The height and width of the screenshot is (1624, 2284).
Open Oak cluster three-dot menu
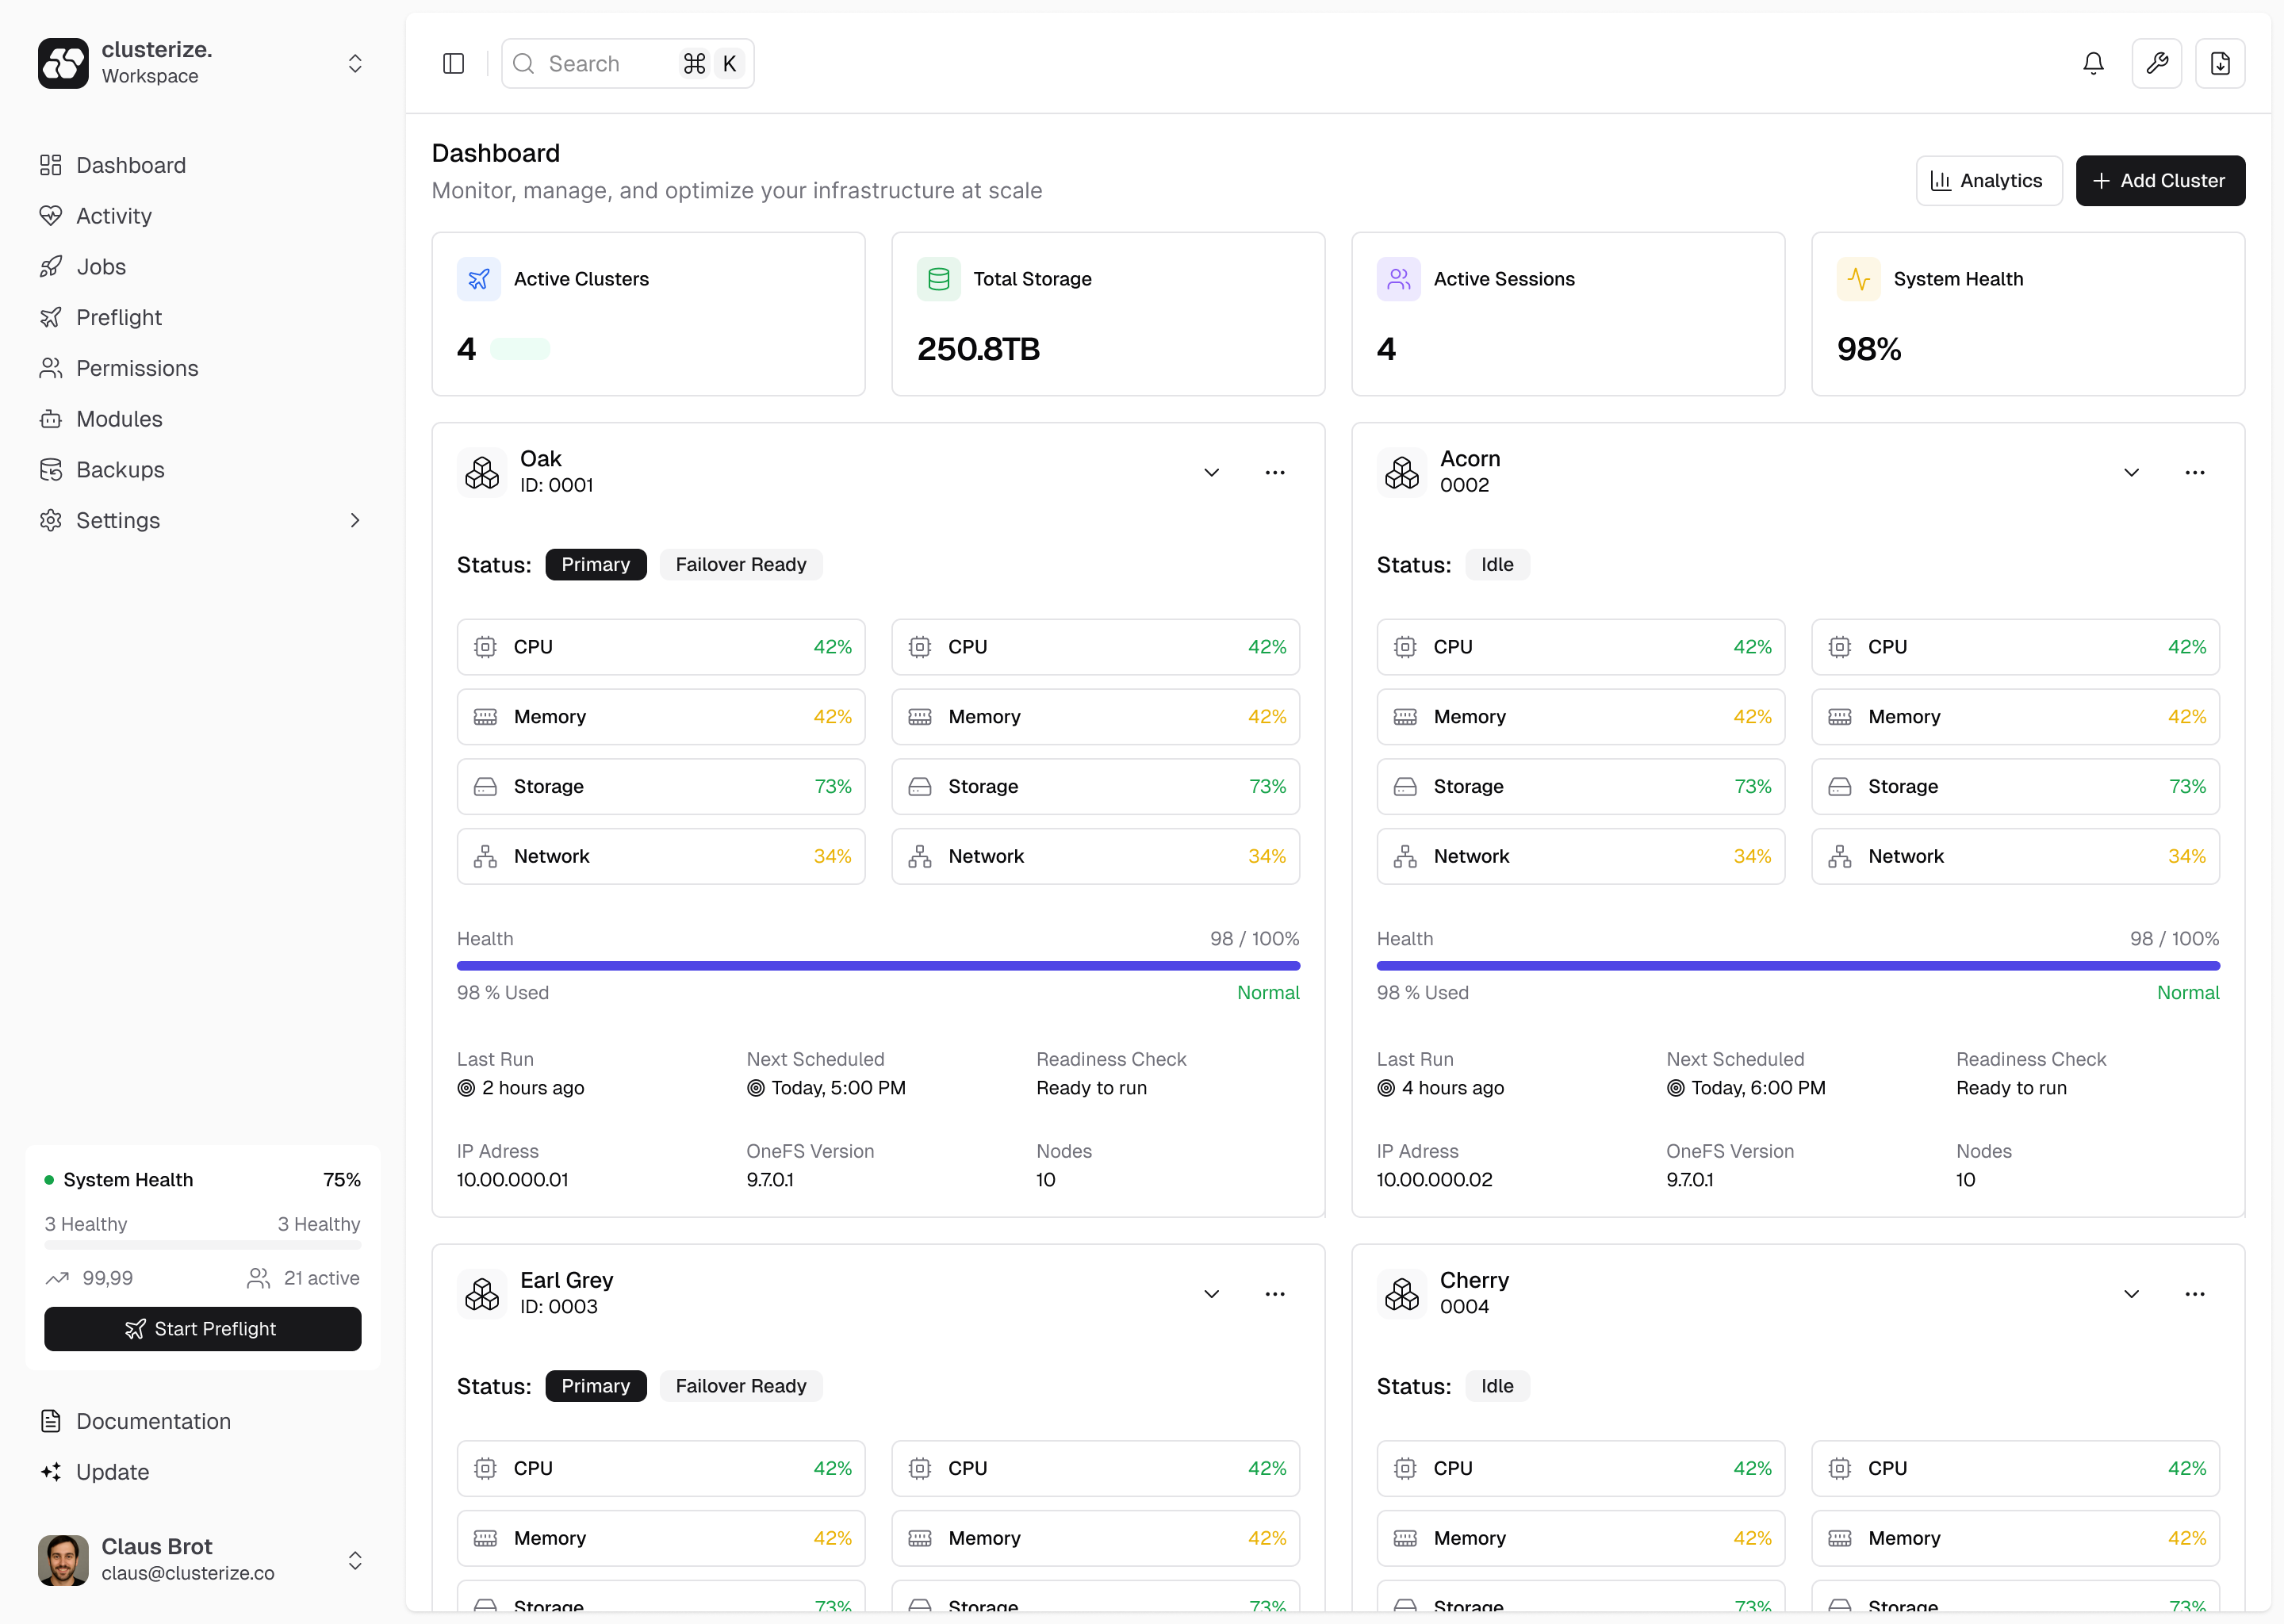pyautogui.click(x=1274, y=472)
